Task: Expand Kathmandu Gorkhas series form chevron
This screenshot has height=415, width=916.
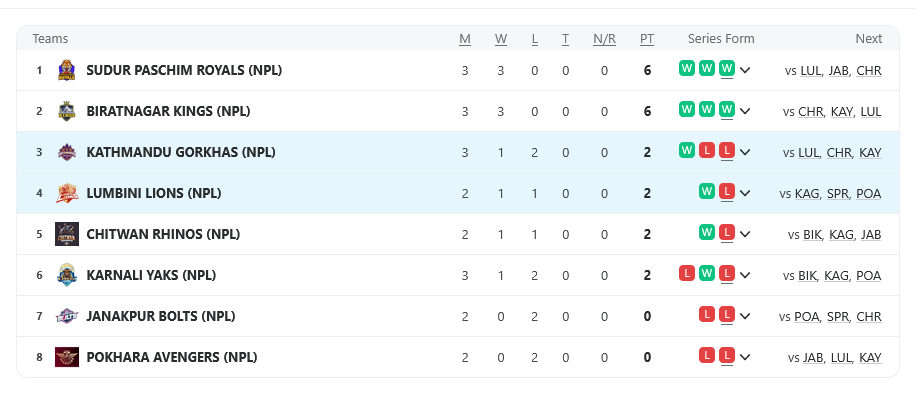Action: (x=745, y=152)
